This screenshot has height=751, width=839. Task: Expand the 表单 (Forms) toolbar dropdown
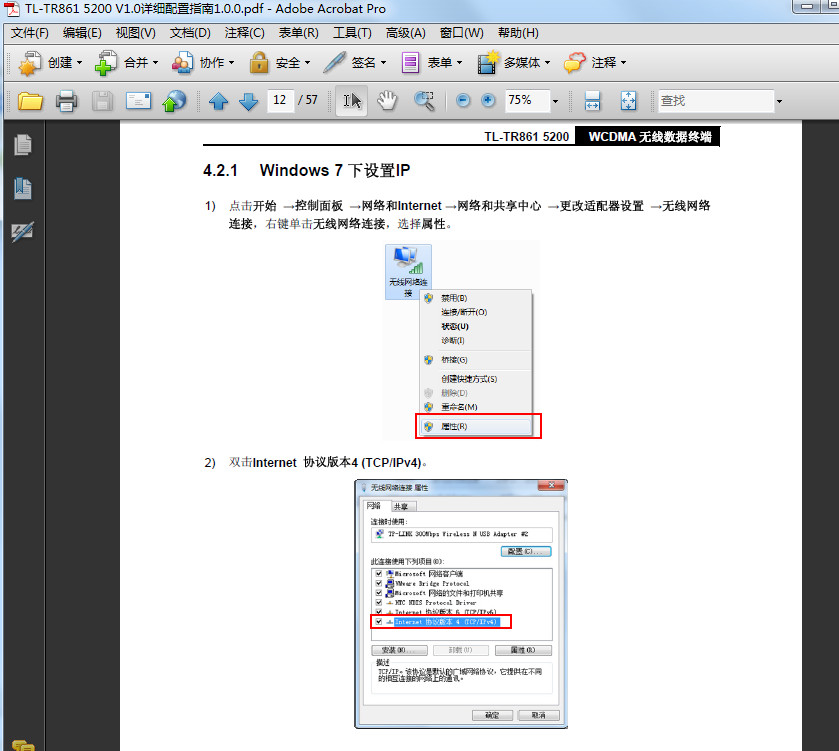(x=460, y=63)
